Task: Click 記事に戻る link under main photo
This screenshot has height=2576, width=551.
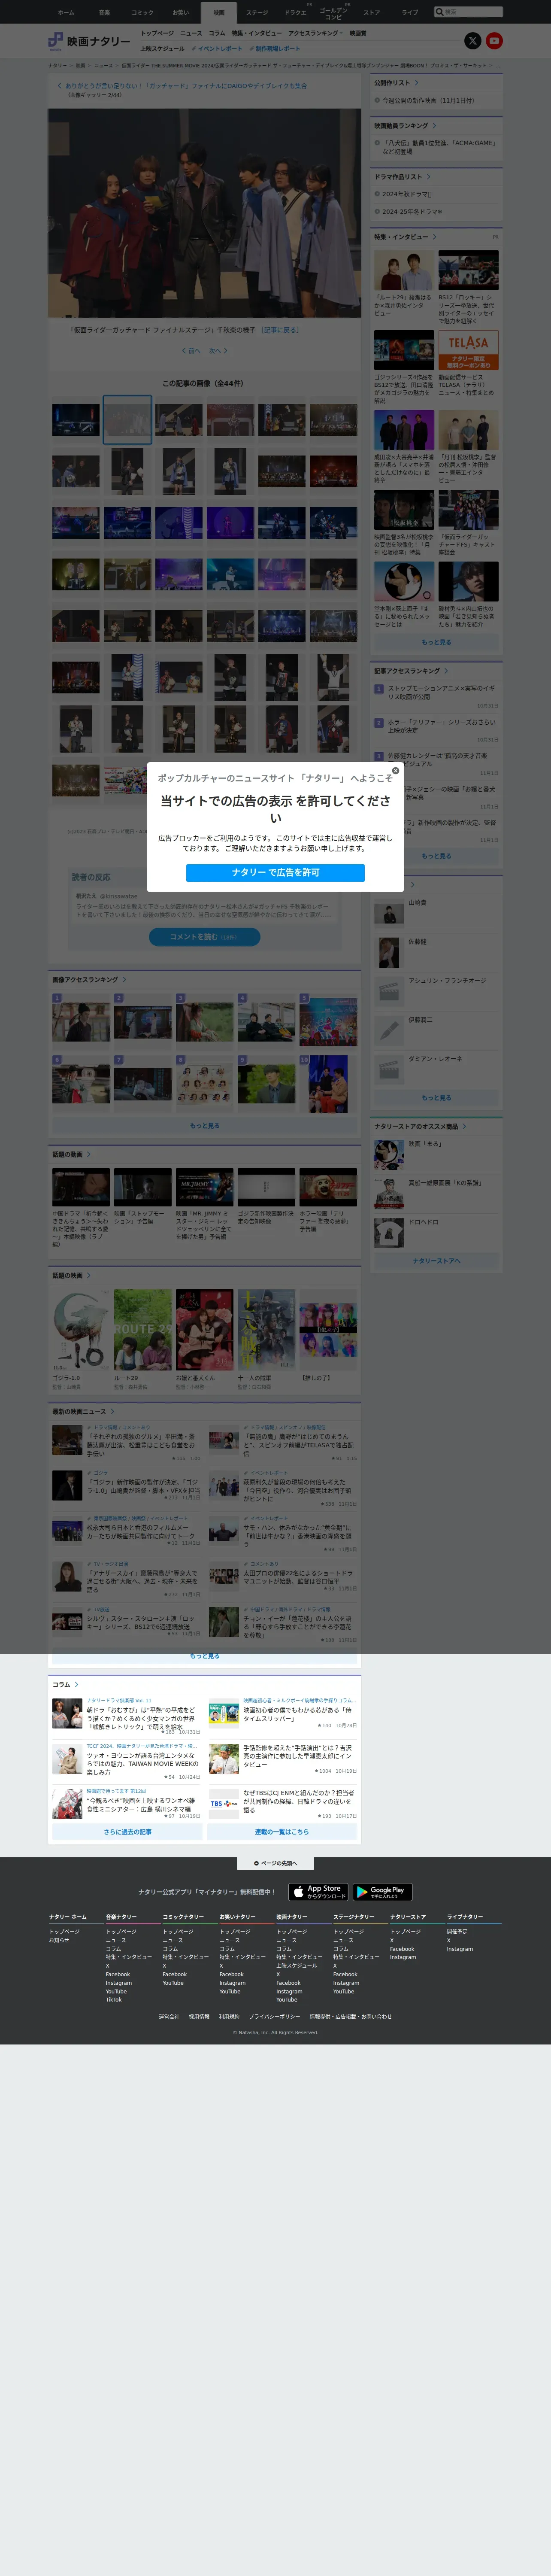Action: pyautogui.click(x=280, y=330)
